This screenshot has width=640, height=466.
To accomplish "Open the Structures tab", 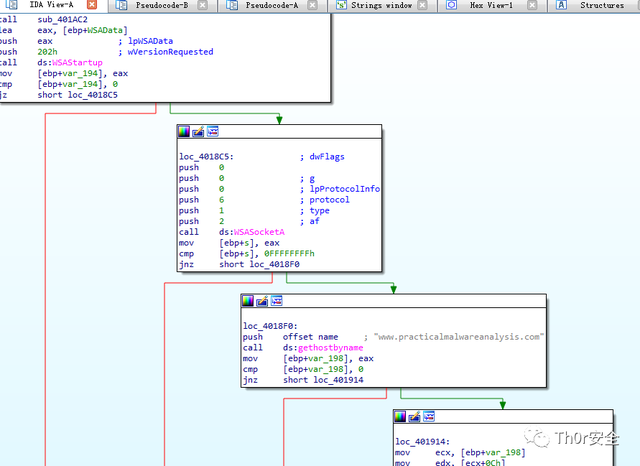I will (602, 5).
